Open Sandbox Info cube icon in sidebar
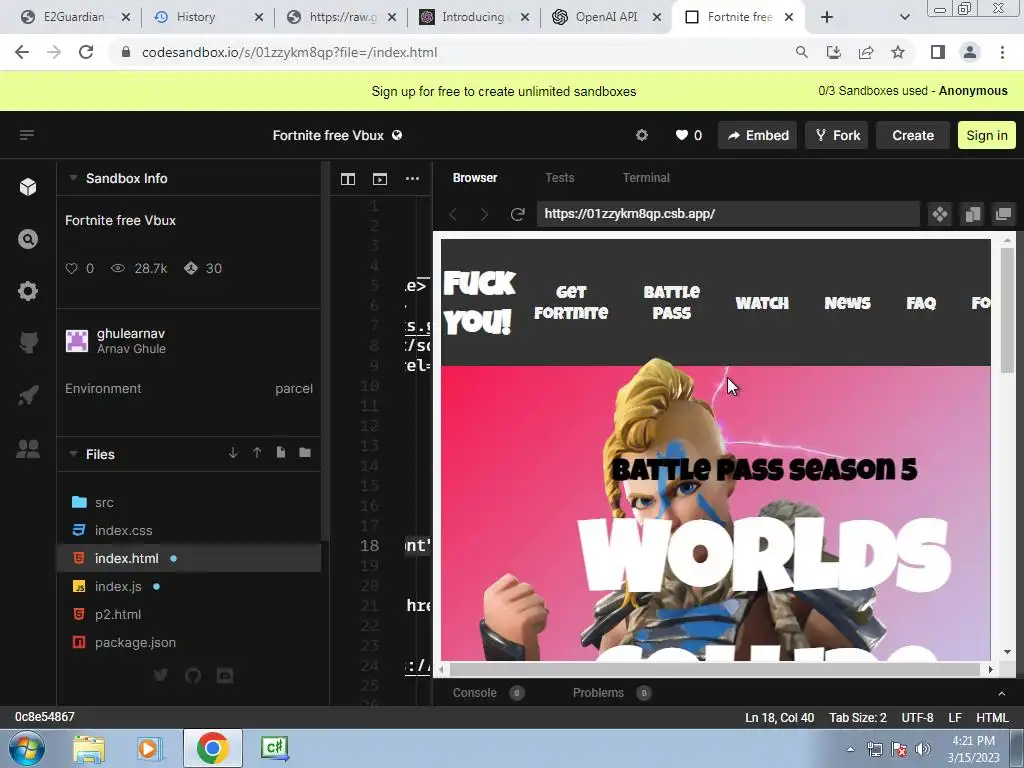Image resolution: width=1024 pixels, height=768 pixels. pos(27,187)
